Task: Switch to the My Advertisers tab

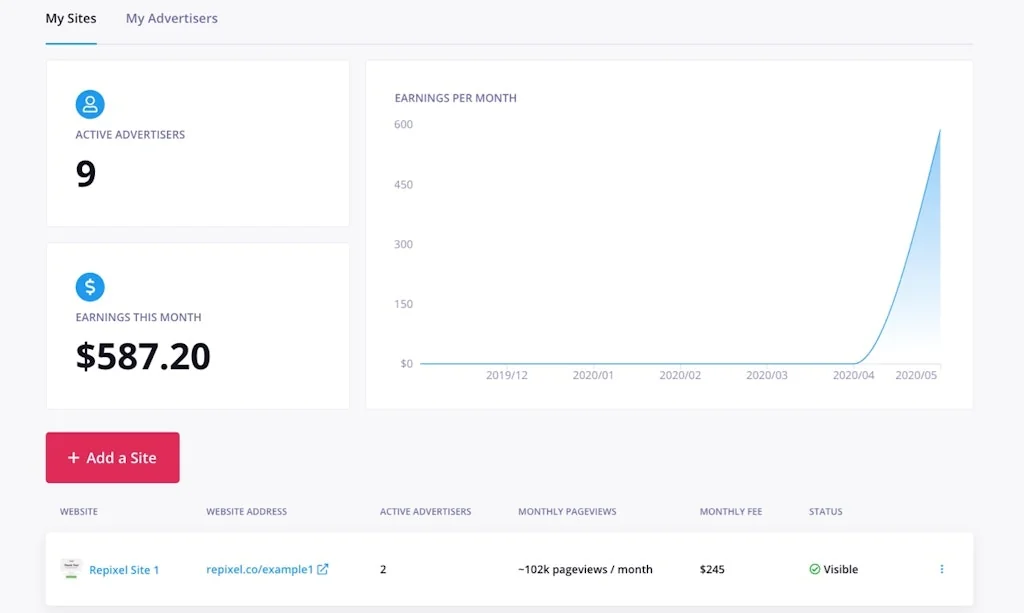Action: [171, 18]
